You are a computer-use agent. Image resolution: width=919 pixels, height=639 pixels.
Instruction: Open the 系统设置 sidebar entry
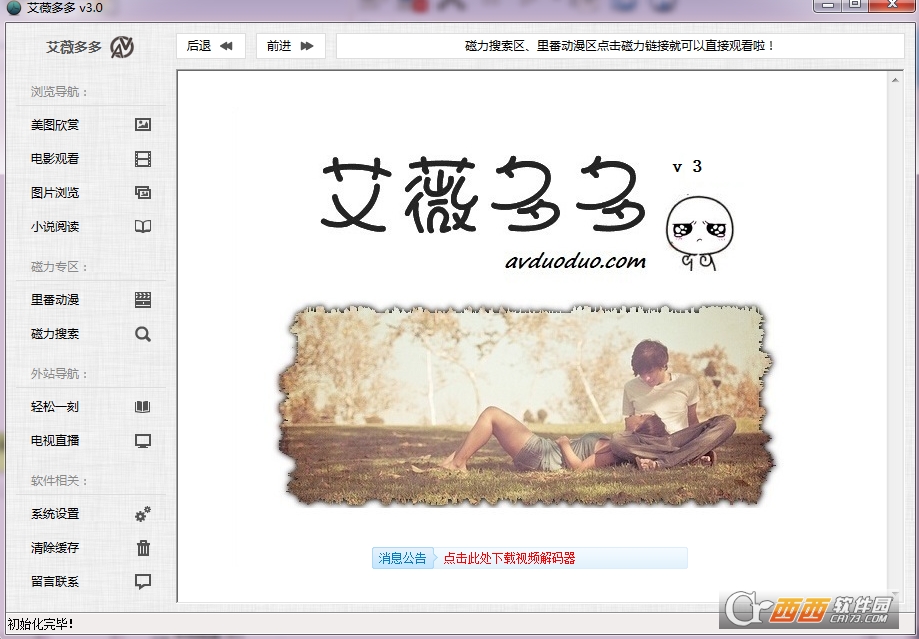coord(55,514)
